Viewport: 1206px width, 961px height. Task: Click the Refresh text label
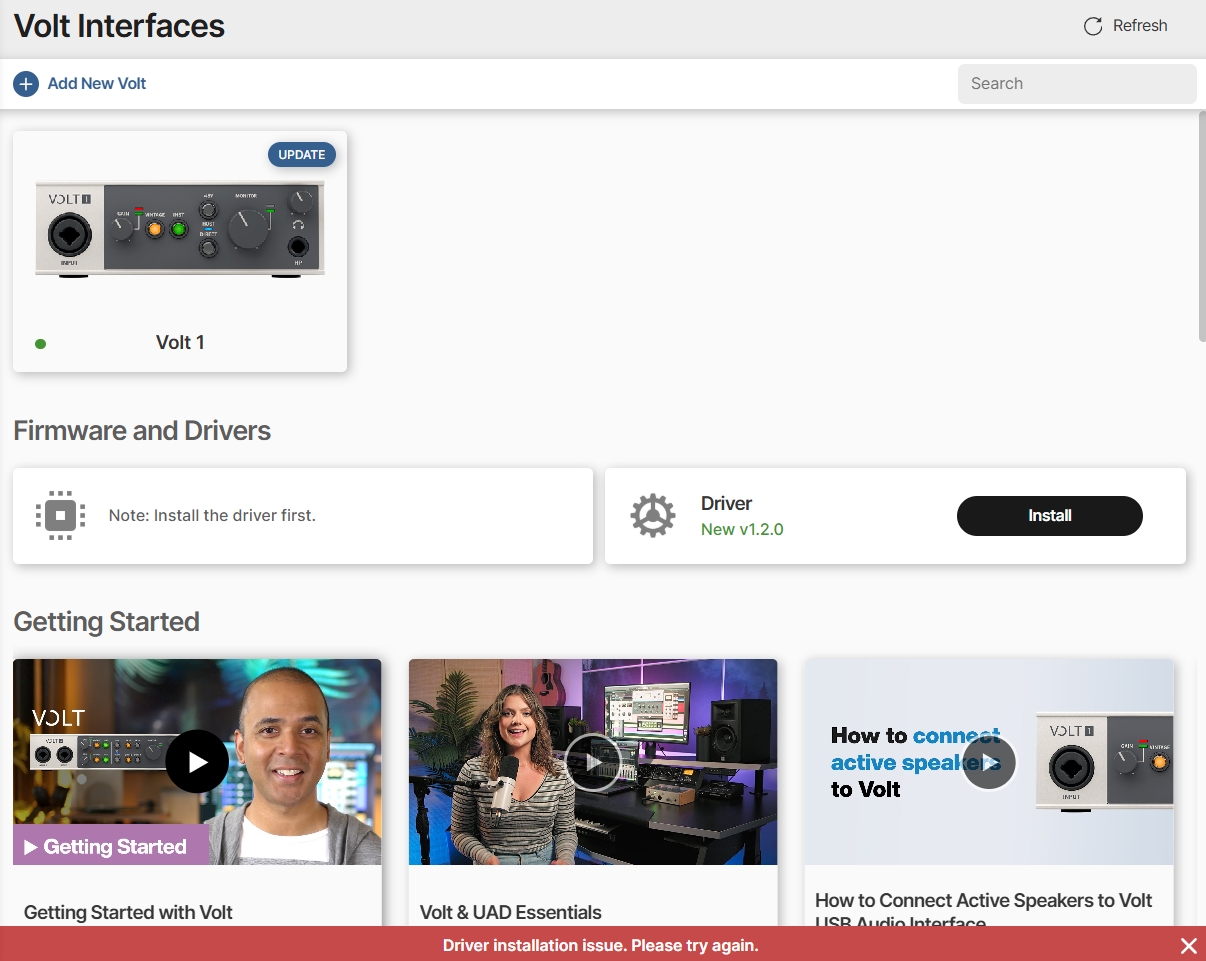(x=1140, y=26)
